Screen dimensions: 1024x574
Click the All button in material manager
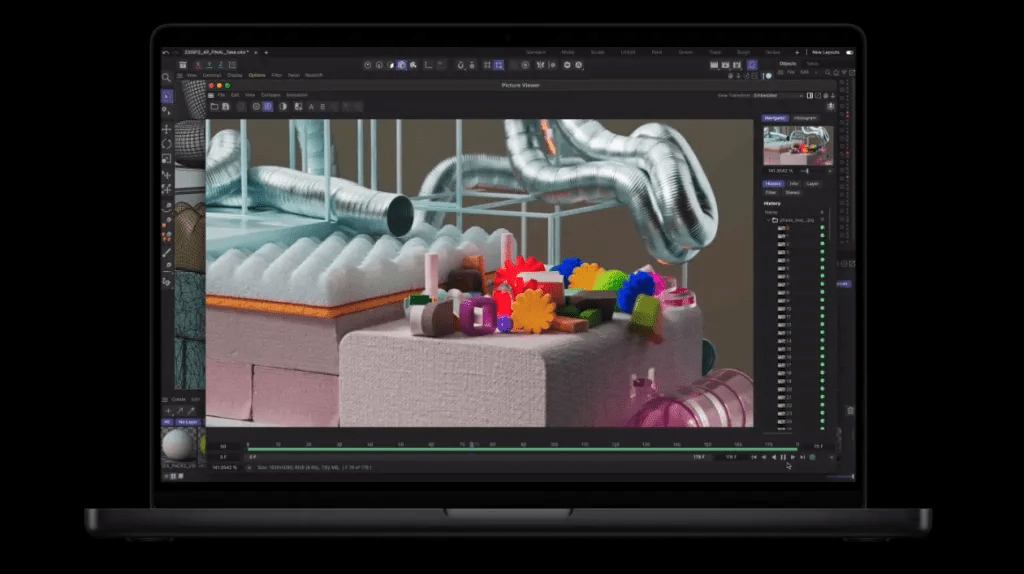167,423
